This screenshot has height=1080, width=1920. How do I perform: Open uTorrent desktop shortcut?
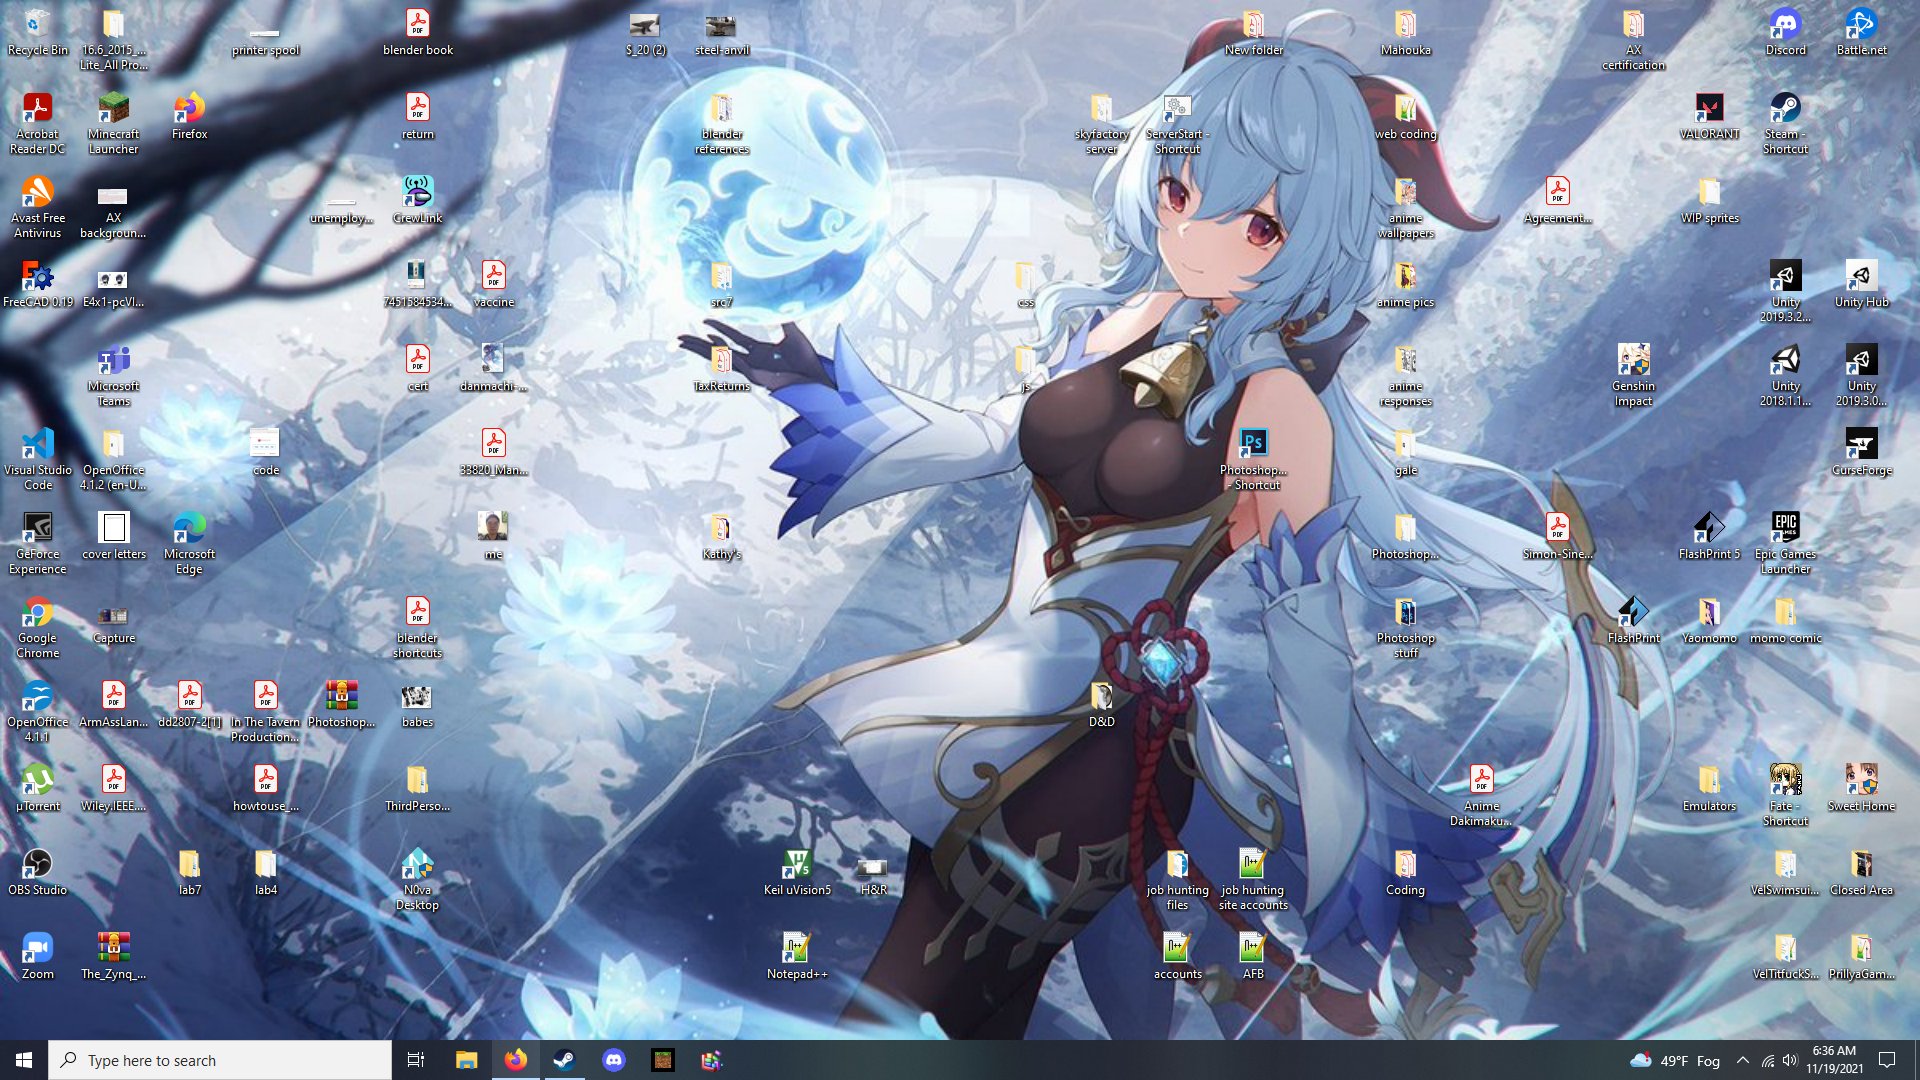click(x=37, y=788)
